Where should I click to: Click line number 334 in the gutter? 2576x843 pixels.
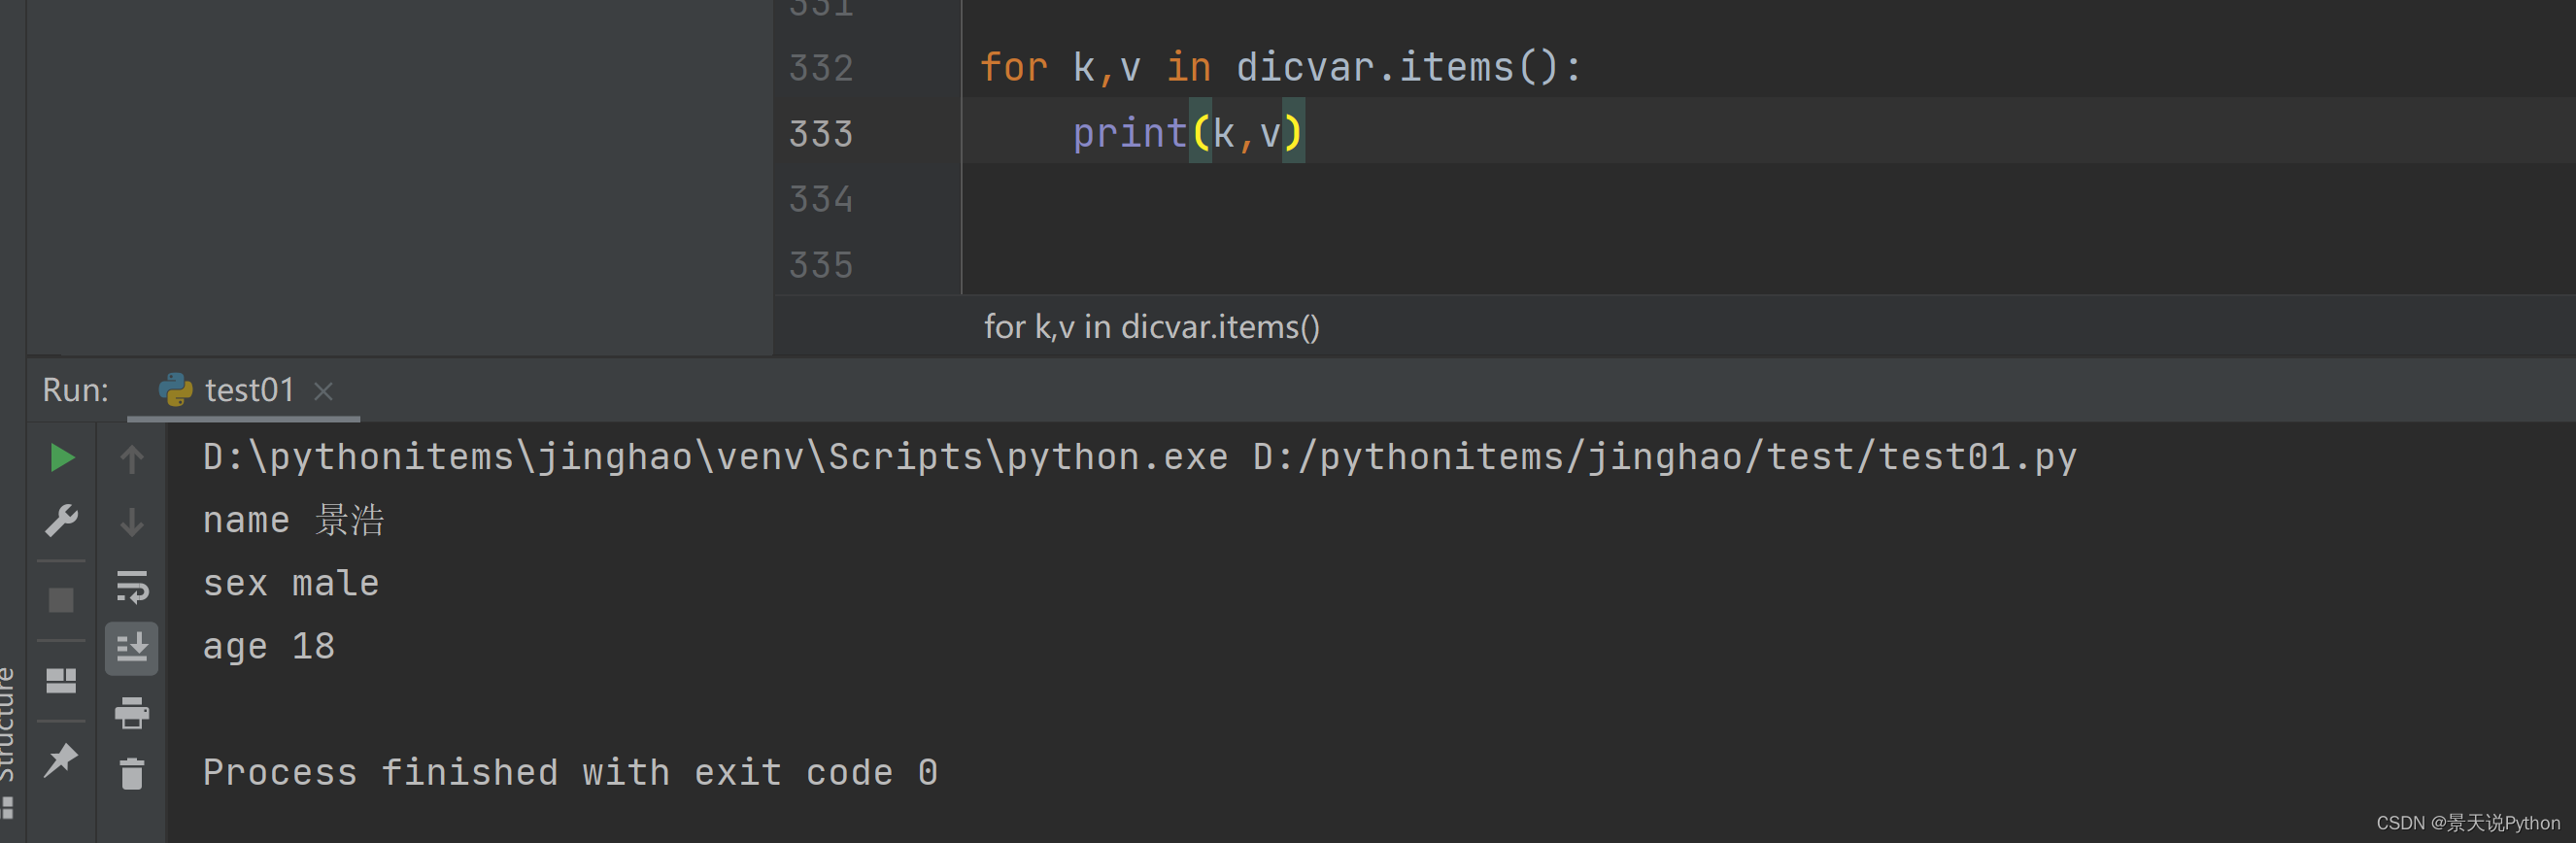821,199
